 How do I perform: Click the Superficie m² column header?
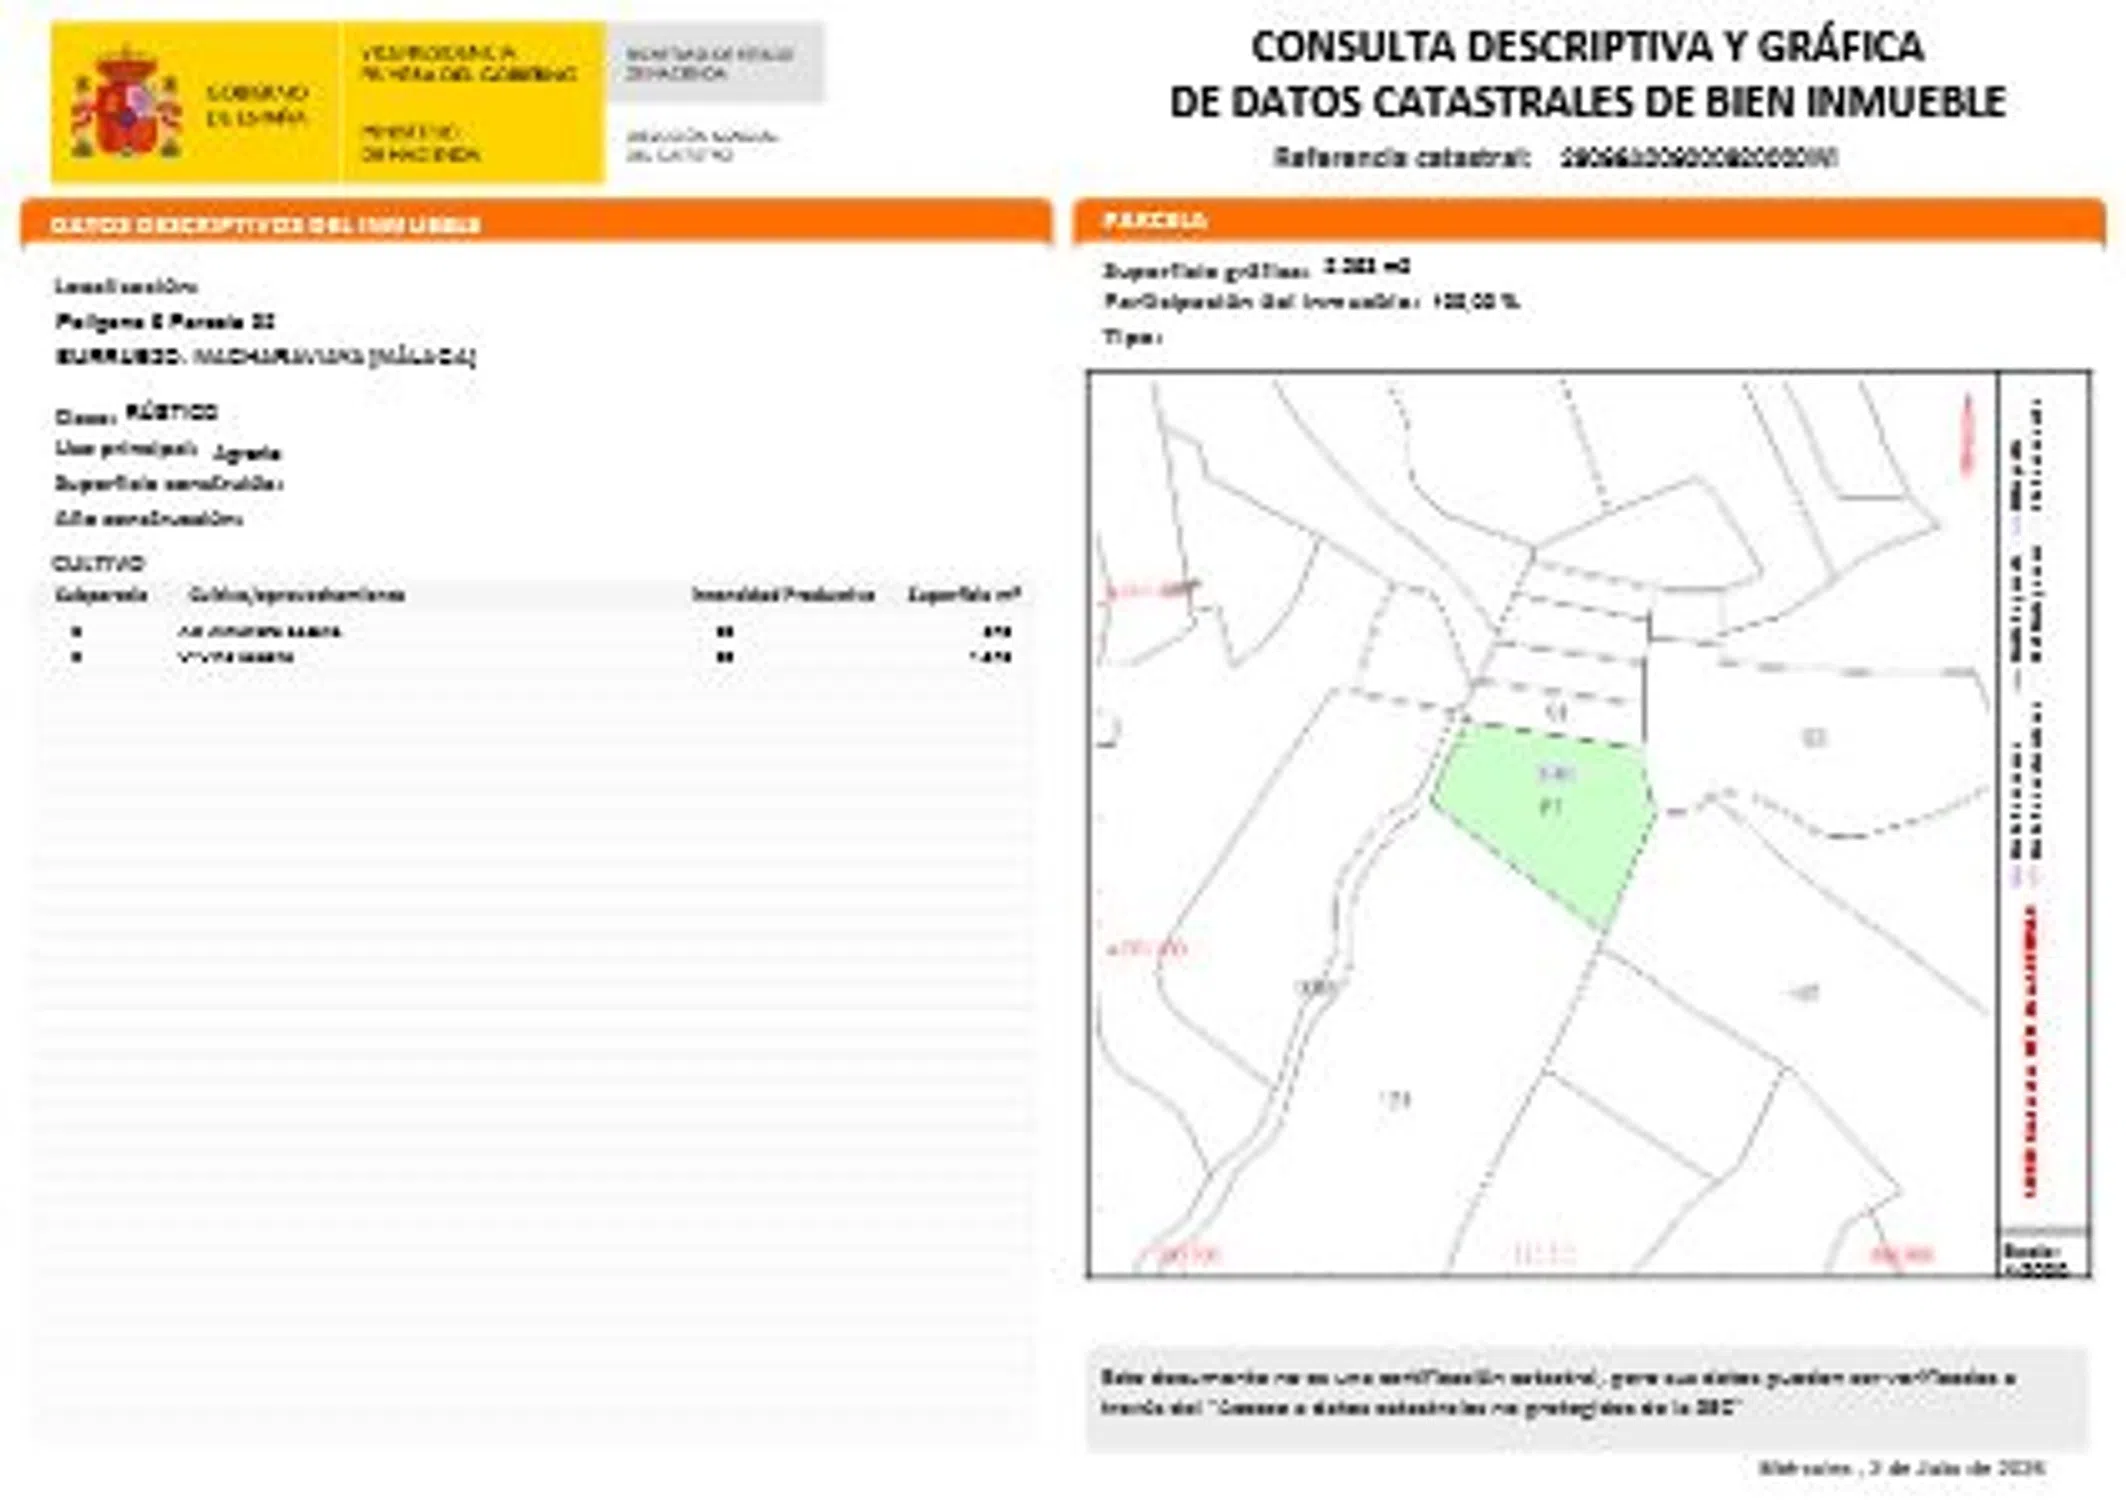click(963, 595)
